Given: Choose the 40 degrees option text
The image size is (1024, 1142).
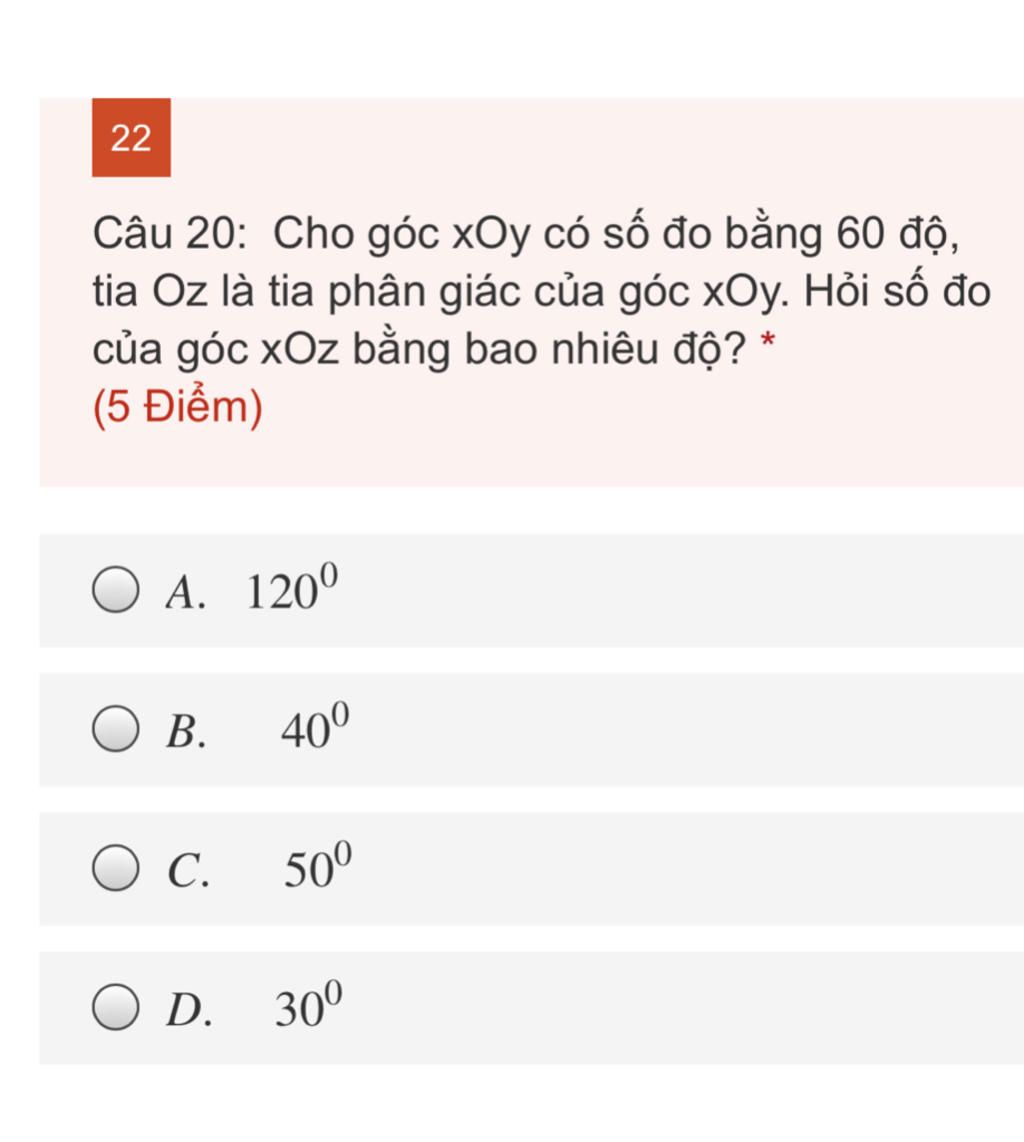Looking at the screenshot, I should pyautogui.click(x=316, y=726).
